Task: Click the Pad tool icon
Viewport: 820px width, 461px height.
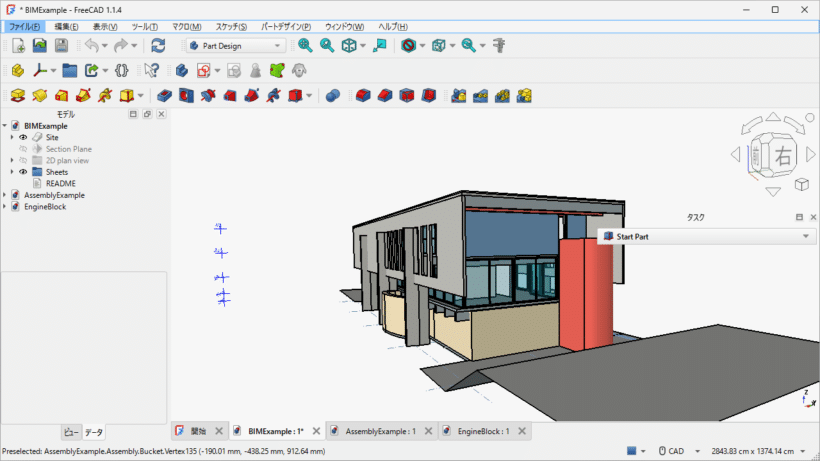Action: (x=18, y=96)
